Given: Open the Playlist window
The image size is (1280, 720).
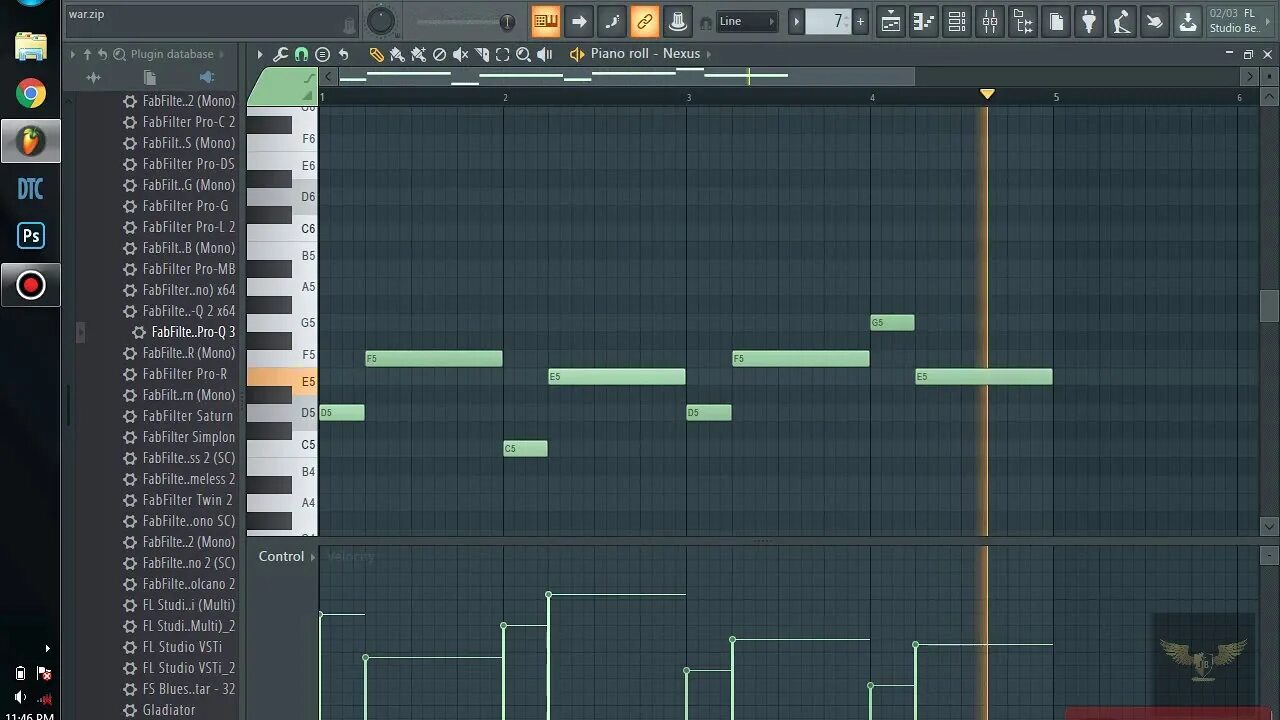Looking at the screenshot, I should (891, 21).
